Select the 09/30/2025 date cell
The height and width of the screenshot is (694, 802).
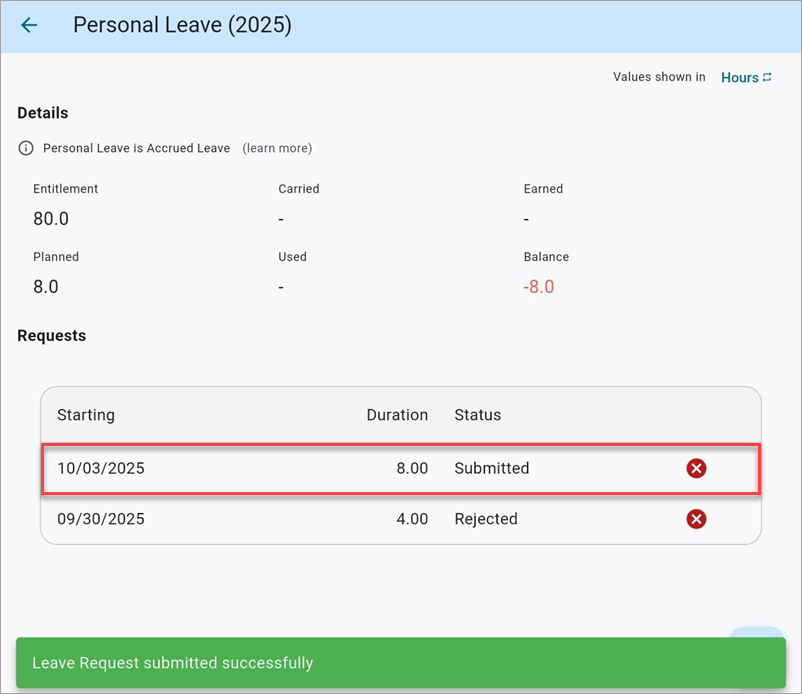[x=100, y=519]
